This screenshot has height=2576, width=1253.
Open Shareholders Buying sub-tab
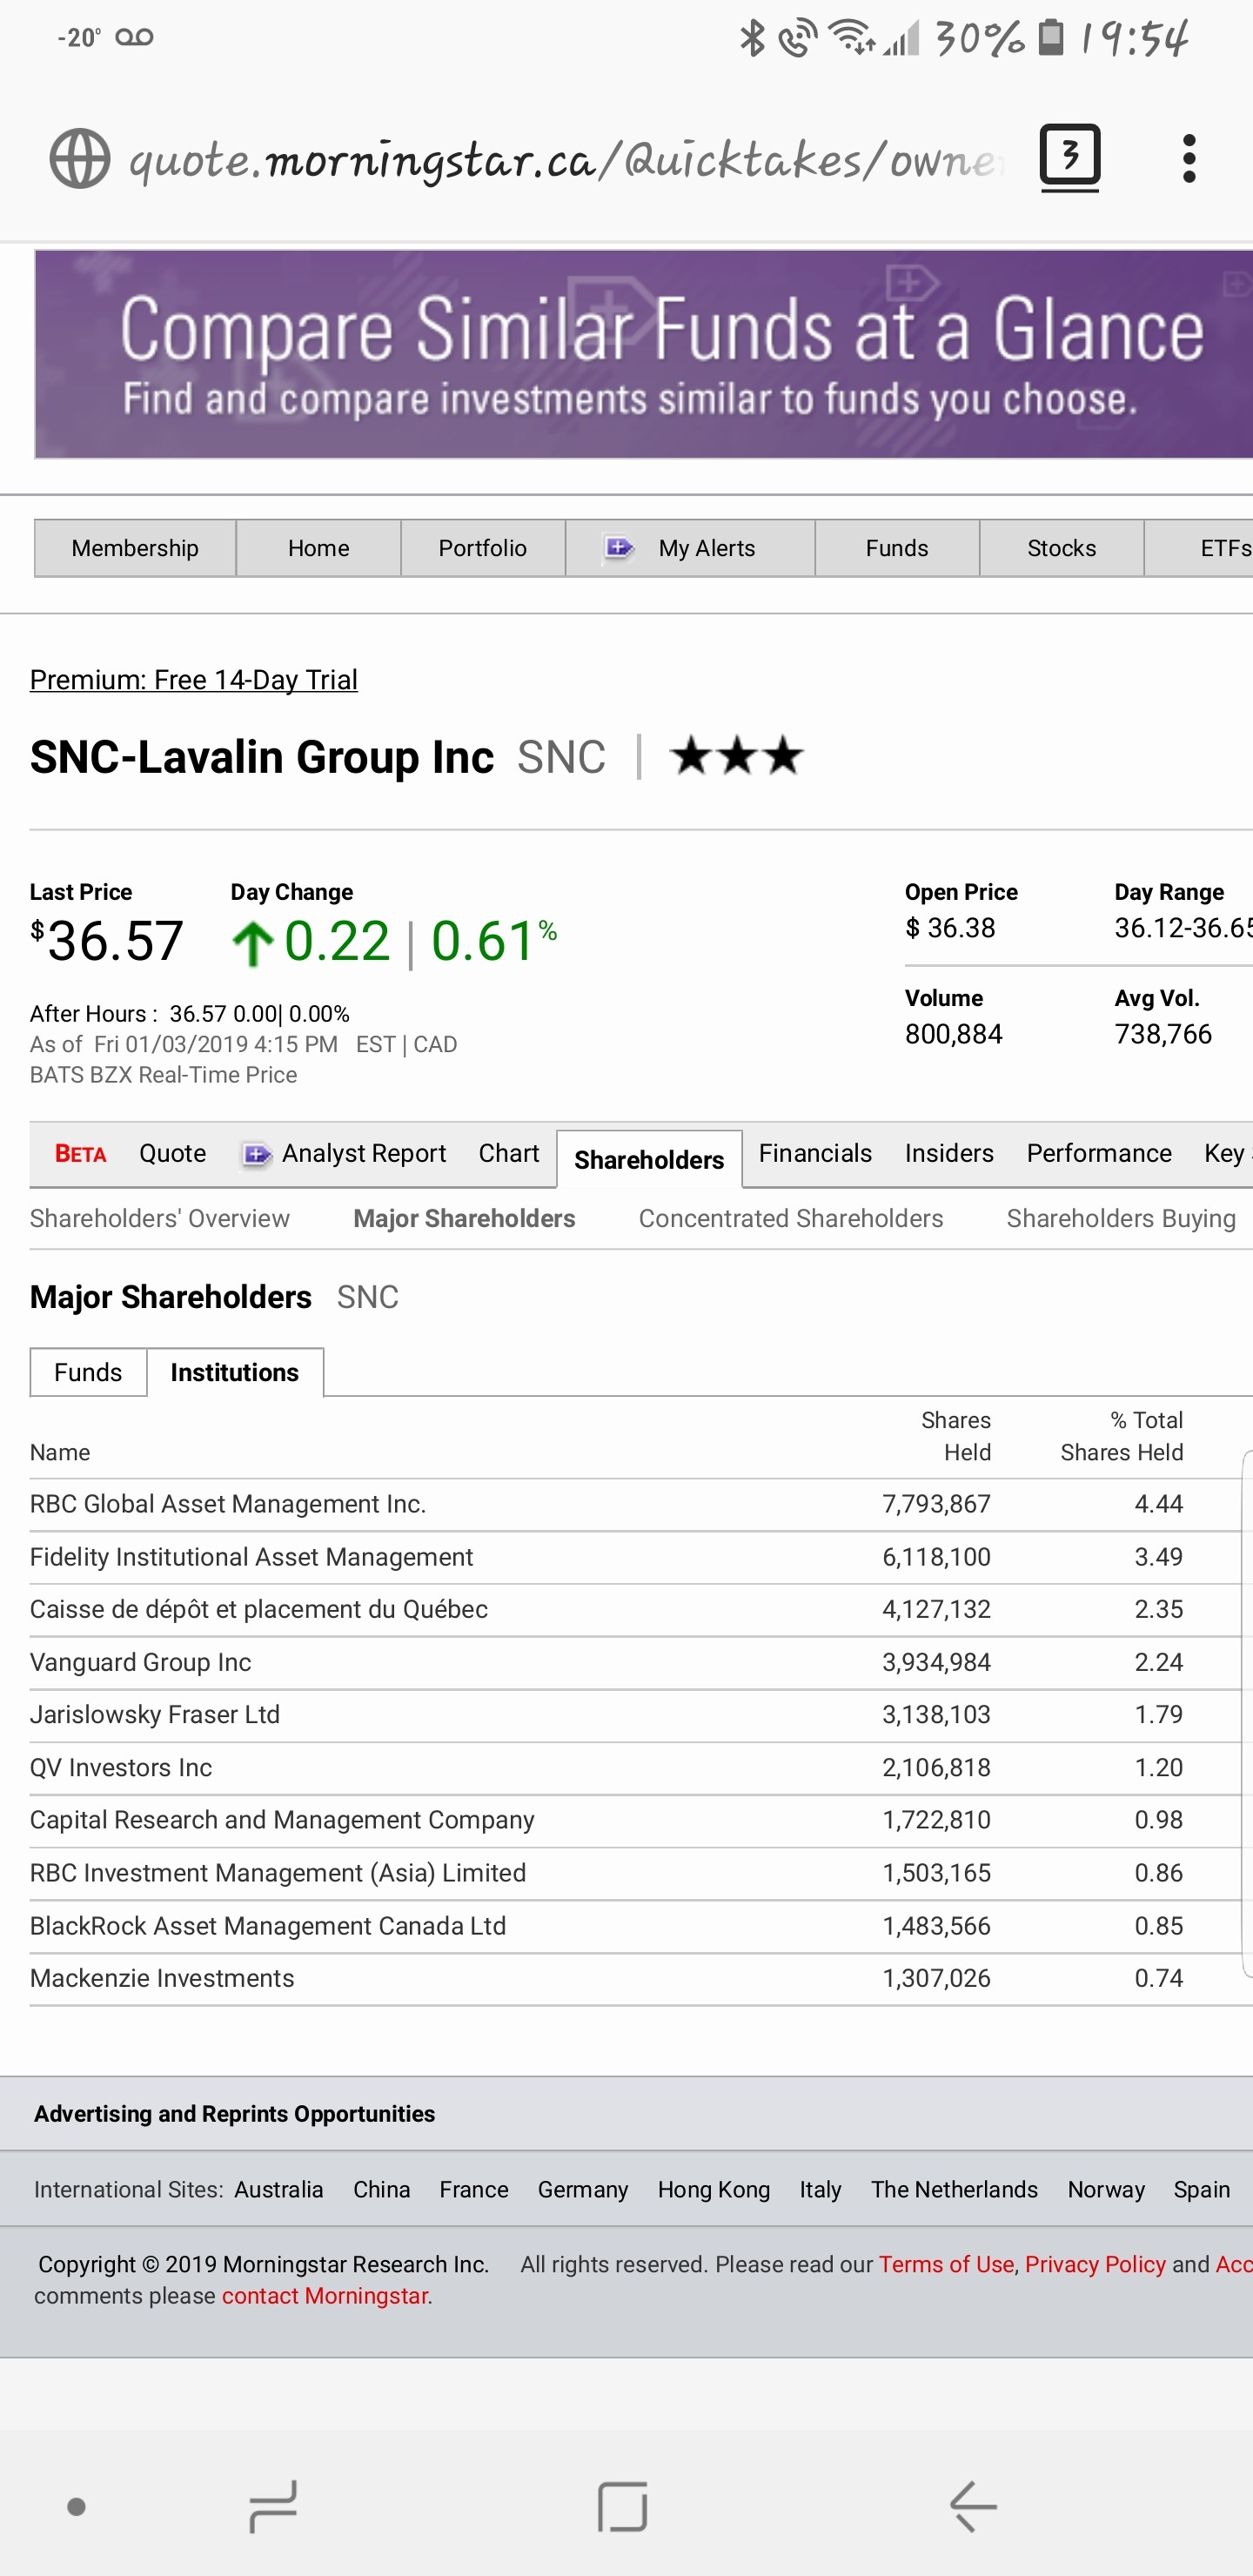1121,1219
